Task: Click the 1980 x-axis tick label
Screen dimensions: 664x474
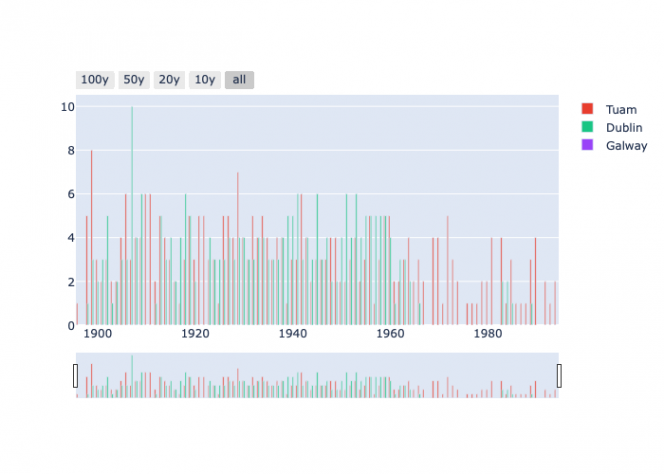Action: 487,334
